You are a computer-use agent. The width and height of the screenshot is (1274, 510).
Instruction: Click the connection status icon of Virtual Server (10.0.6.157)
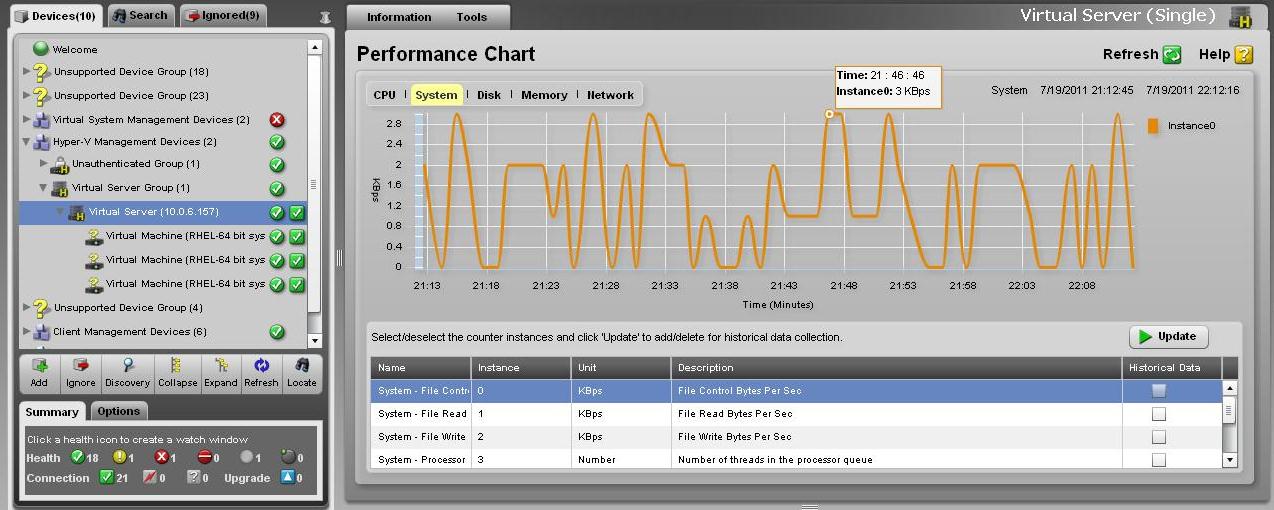pyautogui.click(x=297, y=212)
